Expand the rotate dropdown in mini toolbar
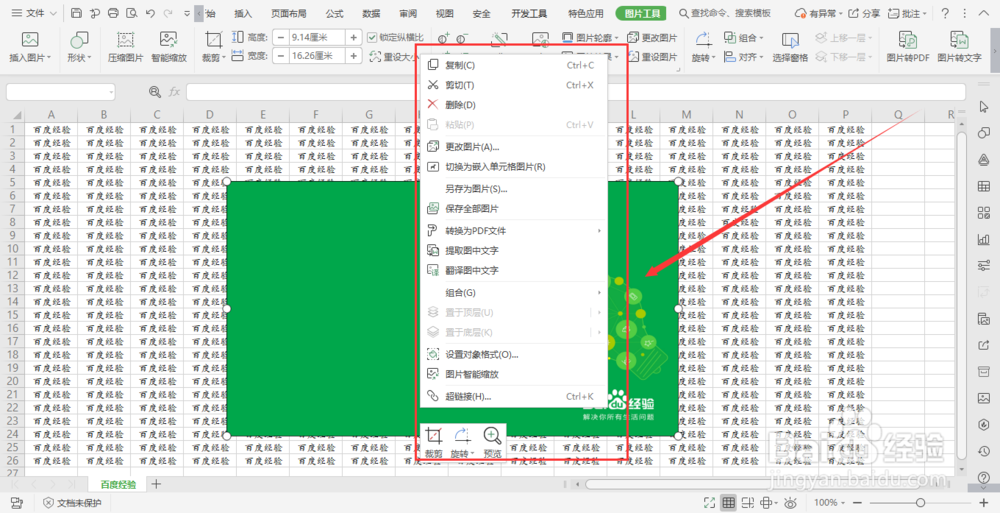Image resolution: width=1000 pixels, height=513 pixels. 473,454
